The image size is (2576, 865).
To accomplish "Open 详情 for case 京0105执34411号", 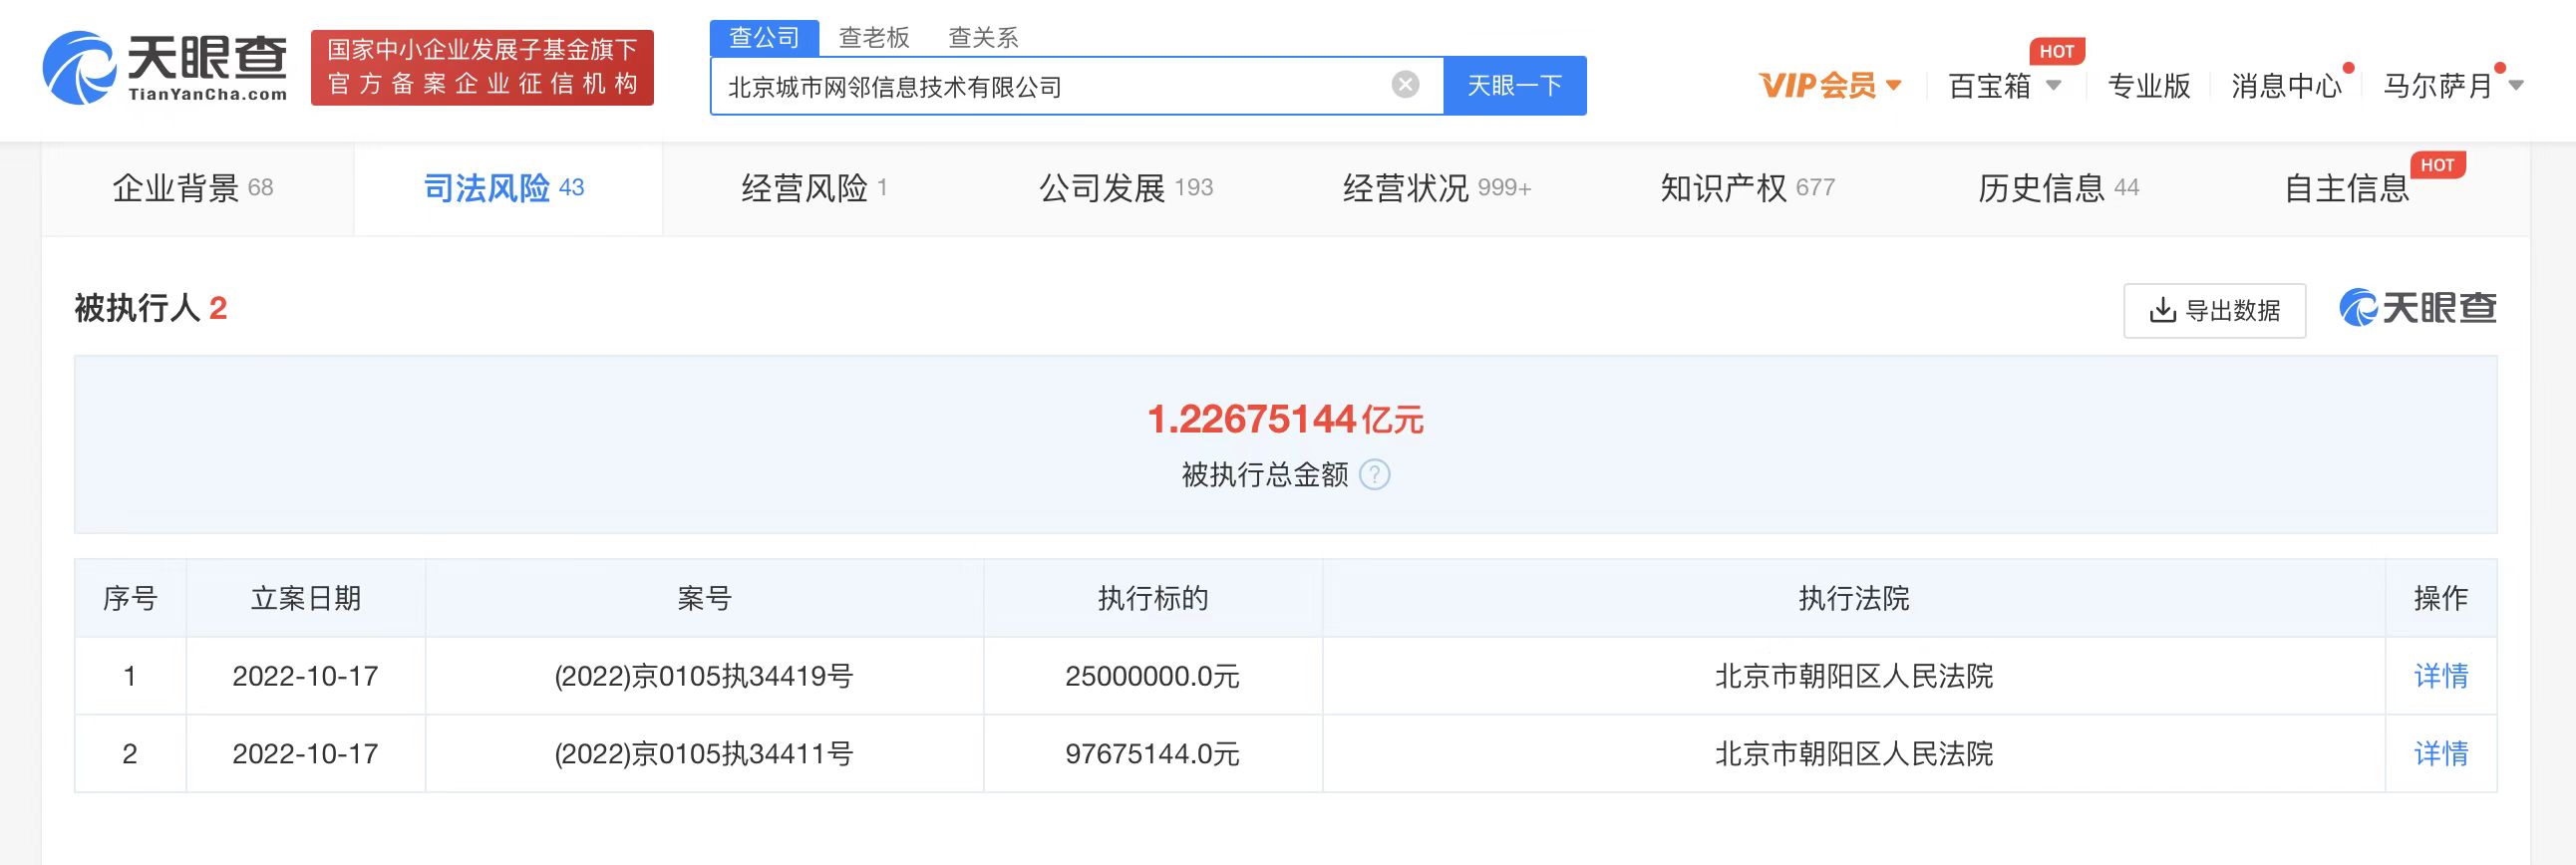I will [x=2440, y=753].
